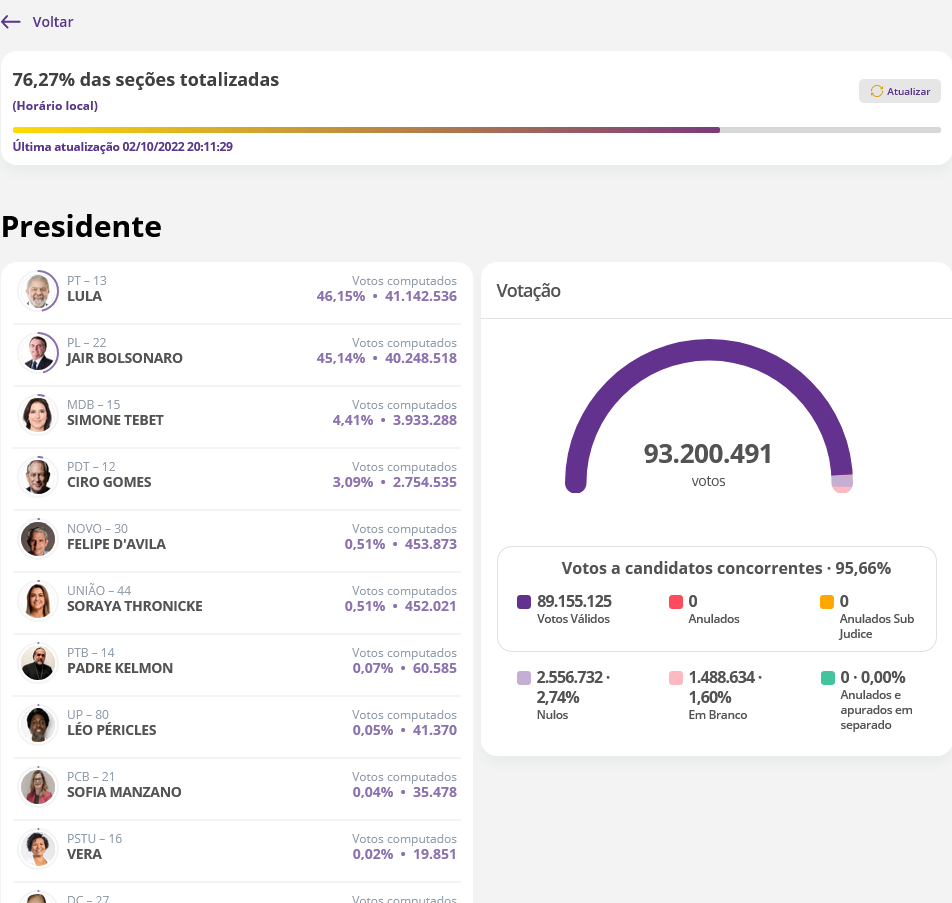
Task: Select the CIRO GOMES candidate name
Action: tap(109, 482)
